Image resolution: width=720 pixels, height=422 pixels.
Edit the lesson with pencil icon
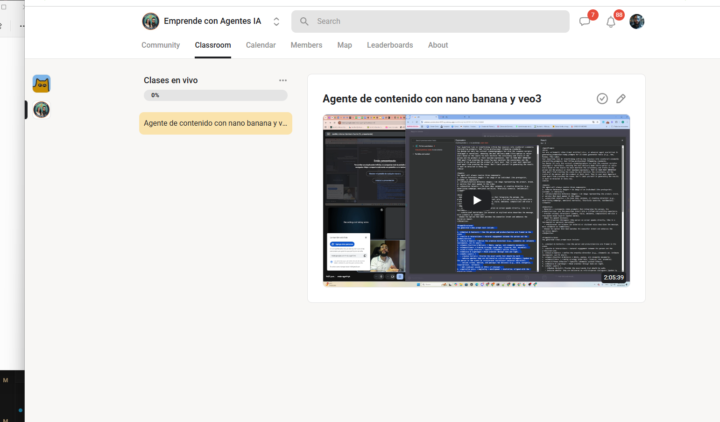[621, 99]
